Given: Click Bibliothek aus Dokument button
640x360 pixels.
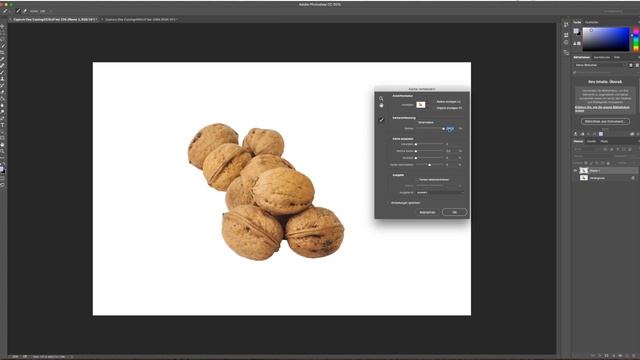Looking at the screenshot, I should click(x=605, y=121).
